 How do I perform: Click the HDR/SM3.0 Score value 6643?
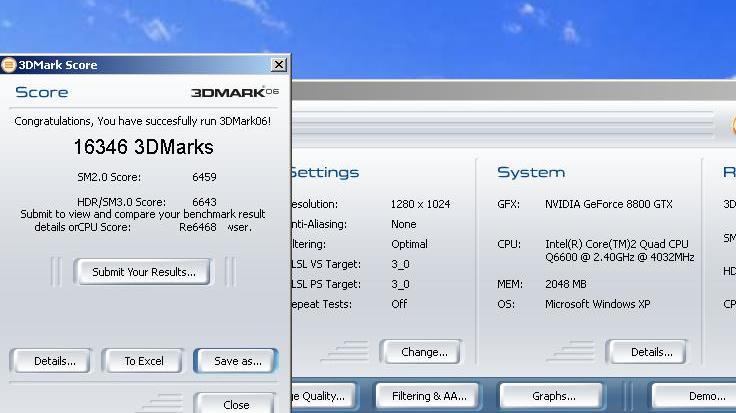[204, 202]
